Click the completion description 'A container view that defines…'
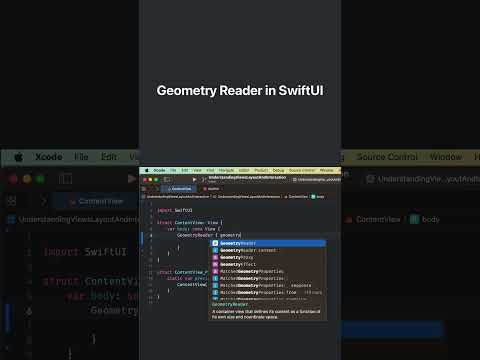Viewport: 480px width, 360px height. coord(266,314)
